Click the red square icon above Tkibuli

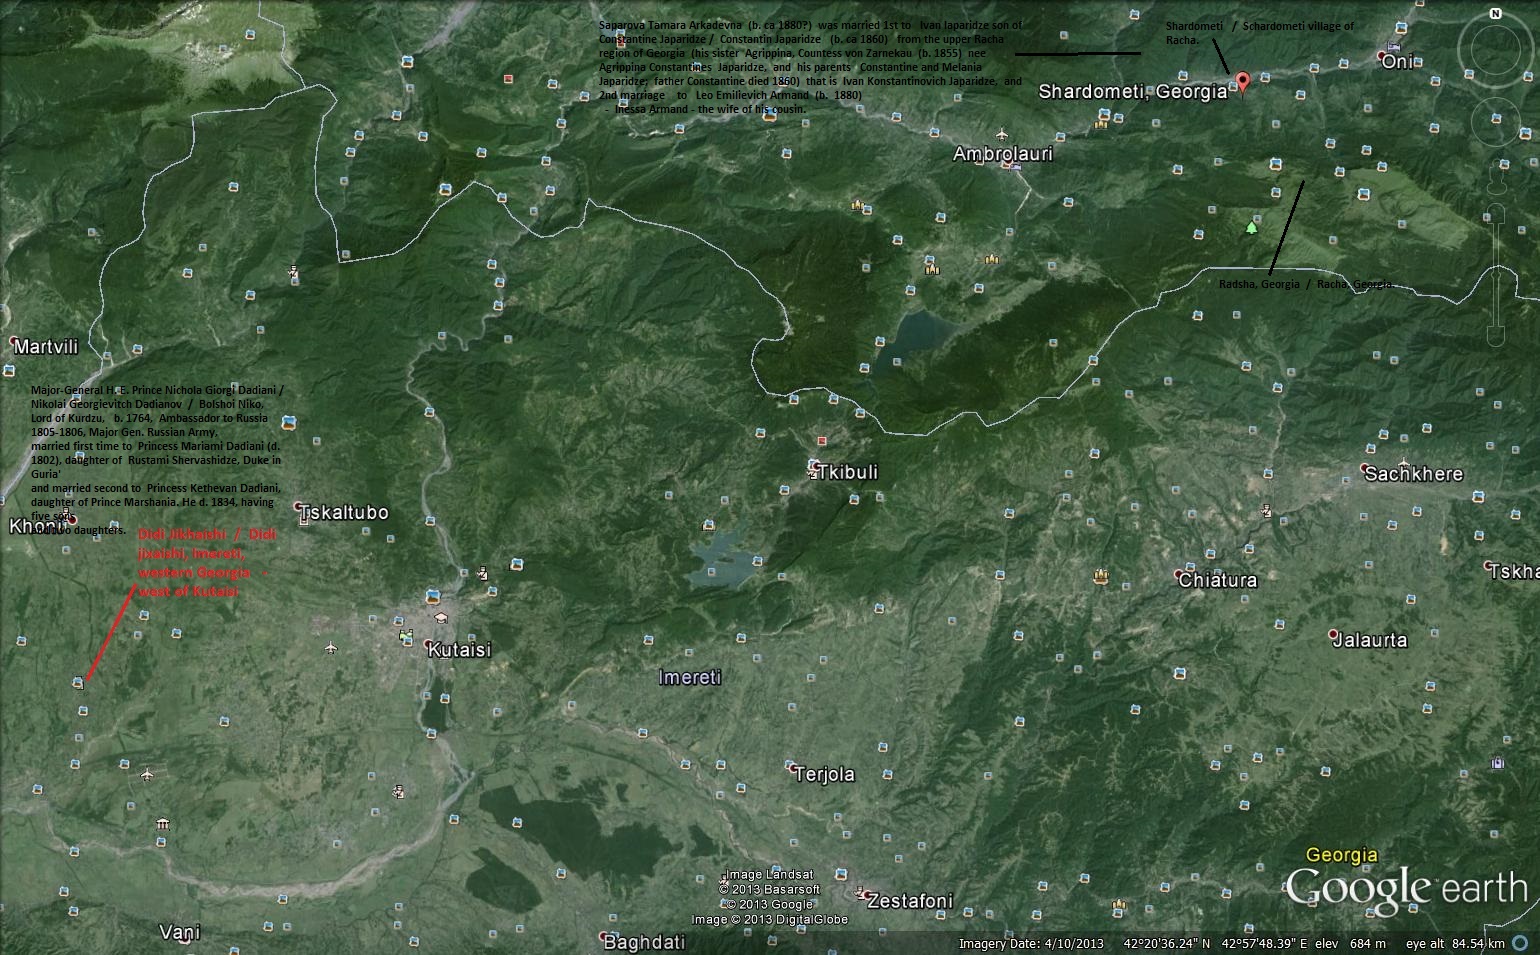click(x=822, y=440)
